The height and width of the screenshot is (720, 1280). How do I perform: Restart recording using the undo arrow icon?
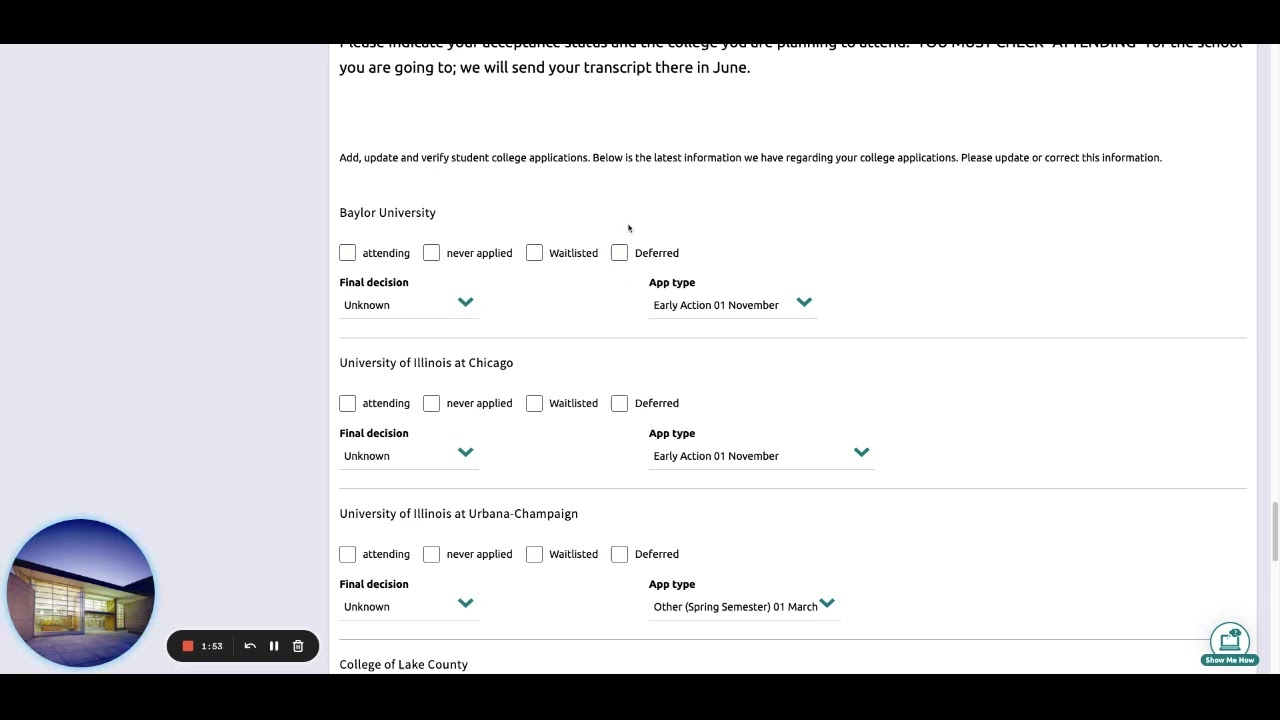click(x=250, y=646)
